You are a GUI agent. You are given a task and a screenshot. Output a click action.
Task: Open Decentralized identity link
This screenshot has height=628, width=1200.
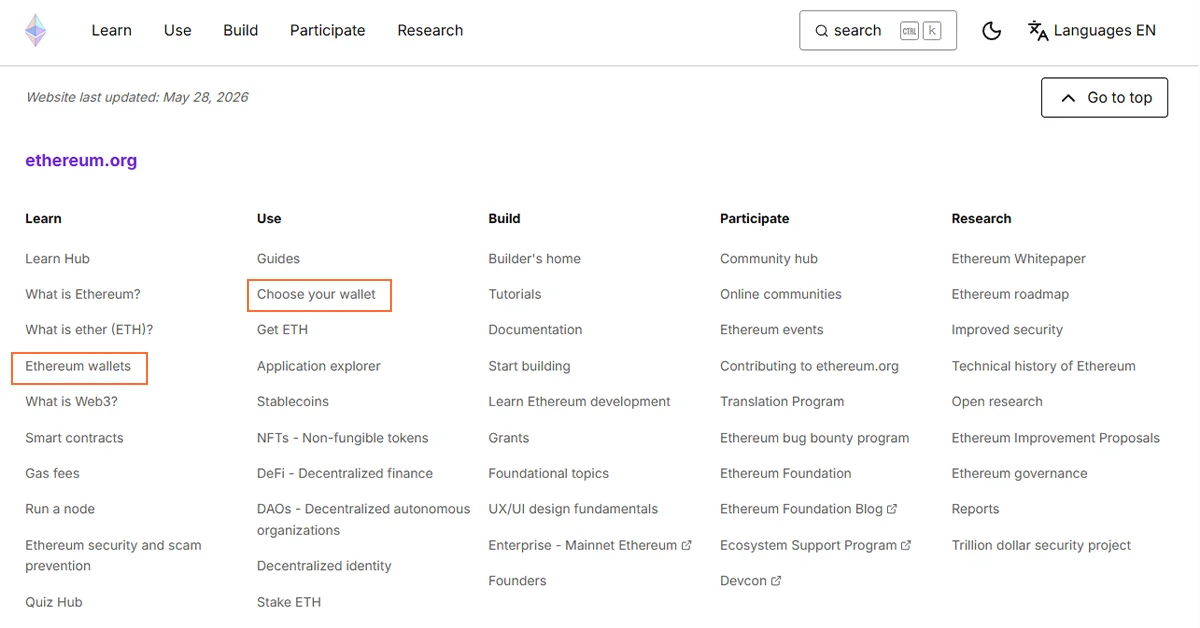324,565
